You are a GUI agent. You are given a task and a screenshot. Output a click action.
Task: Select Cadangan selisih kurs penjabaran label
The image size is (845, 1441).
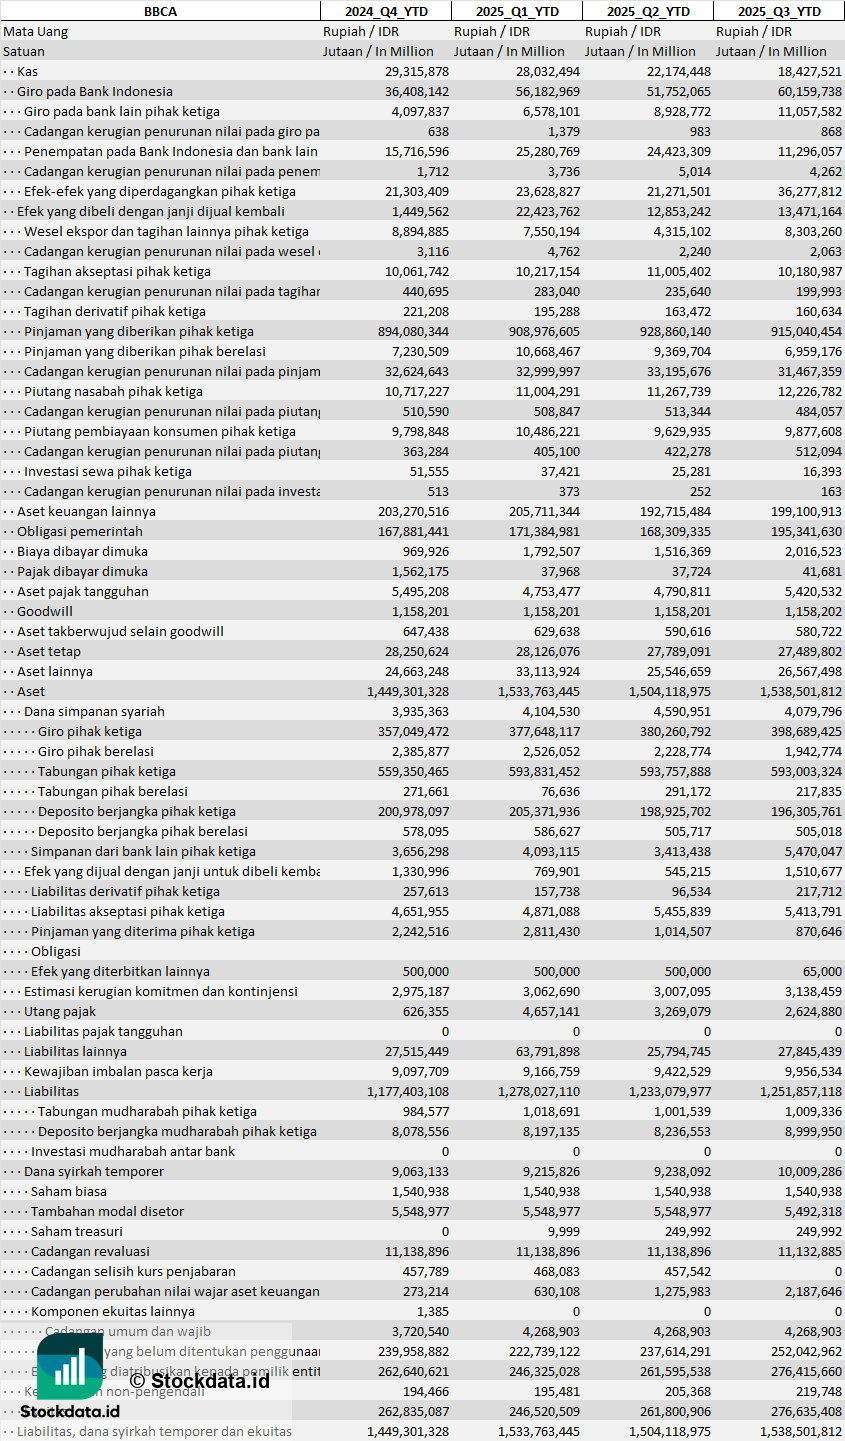(133, 1271)
